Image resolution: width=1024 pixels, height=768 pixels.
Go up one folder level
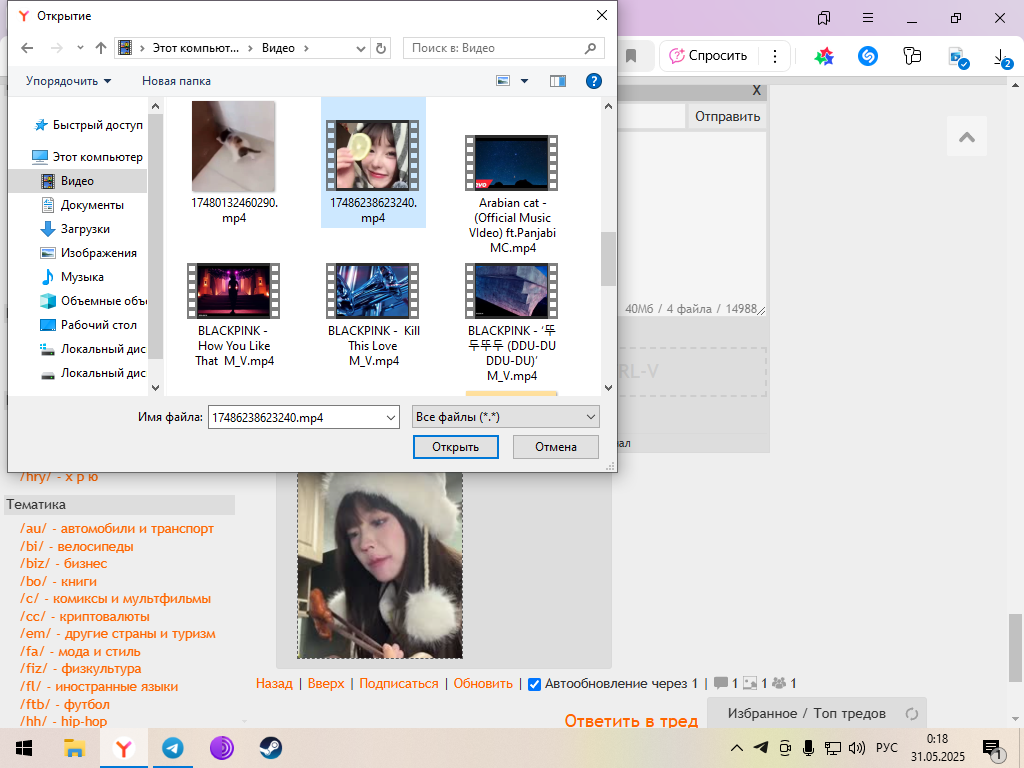pyautogui.click(x=100, y=48)
